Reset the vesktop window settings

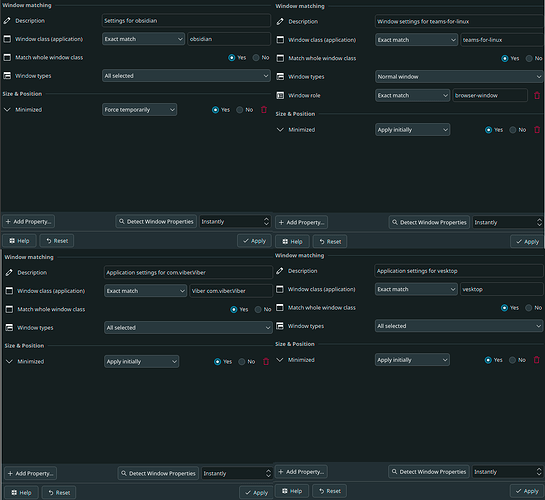click(330, 491)
